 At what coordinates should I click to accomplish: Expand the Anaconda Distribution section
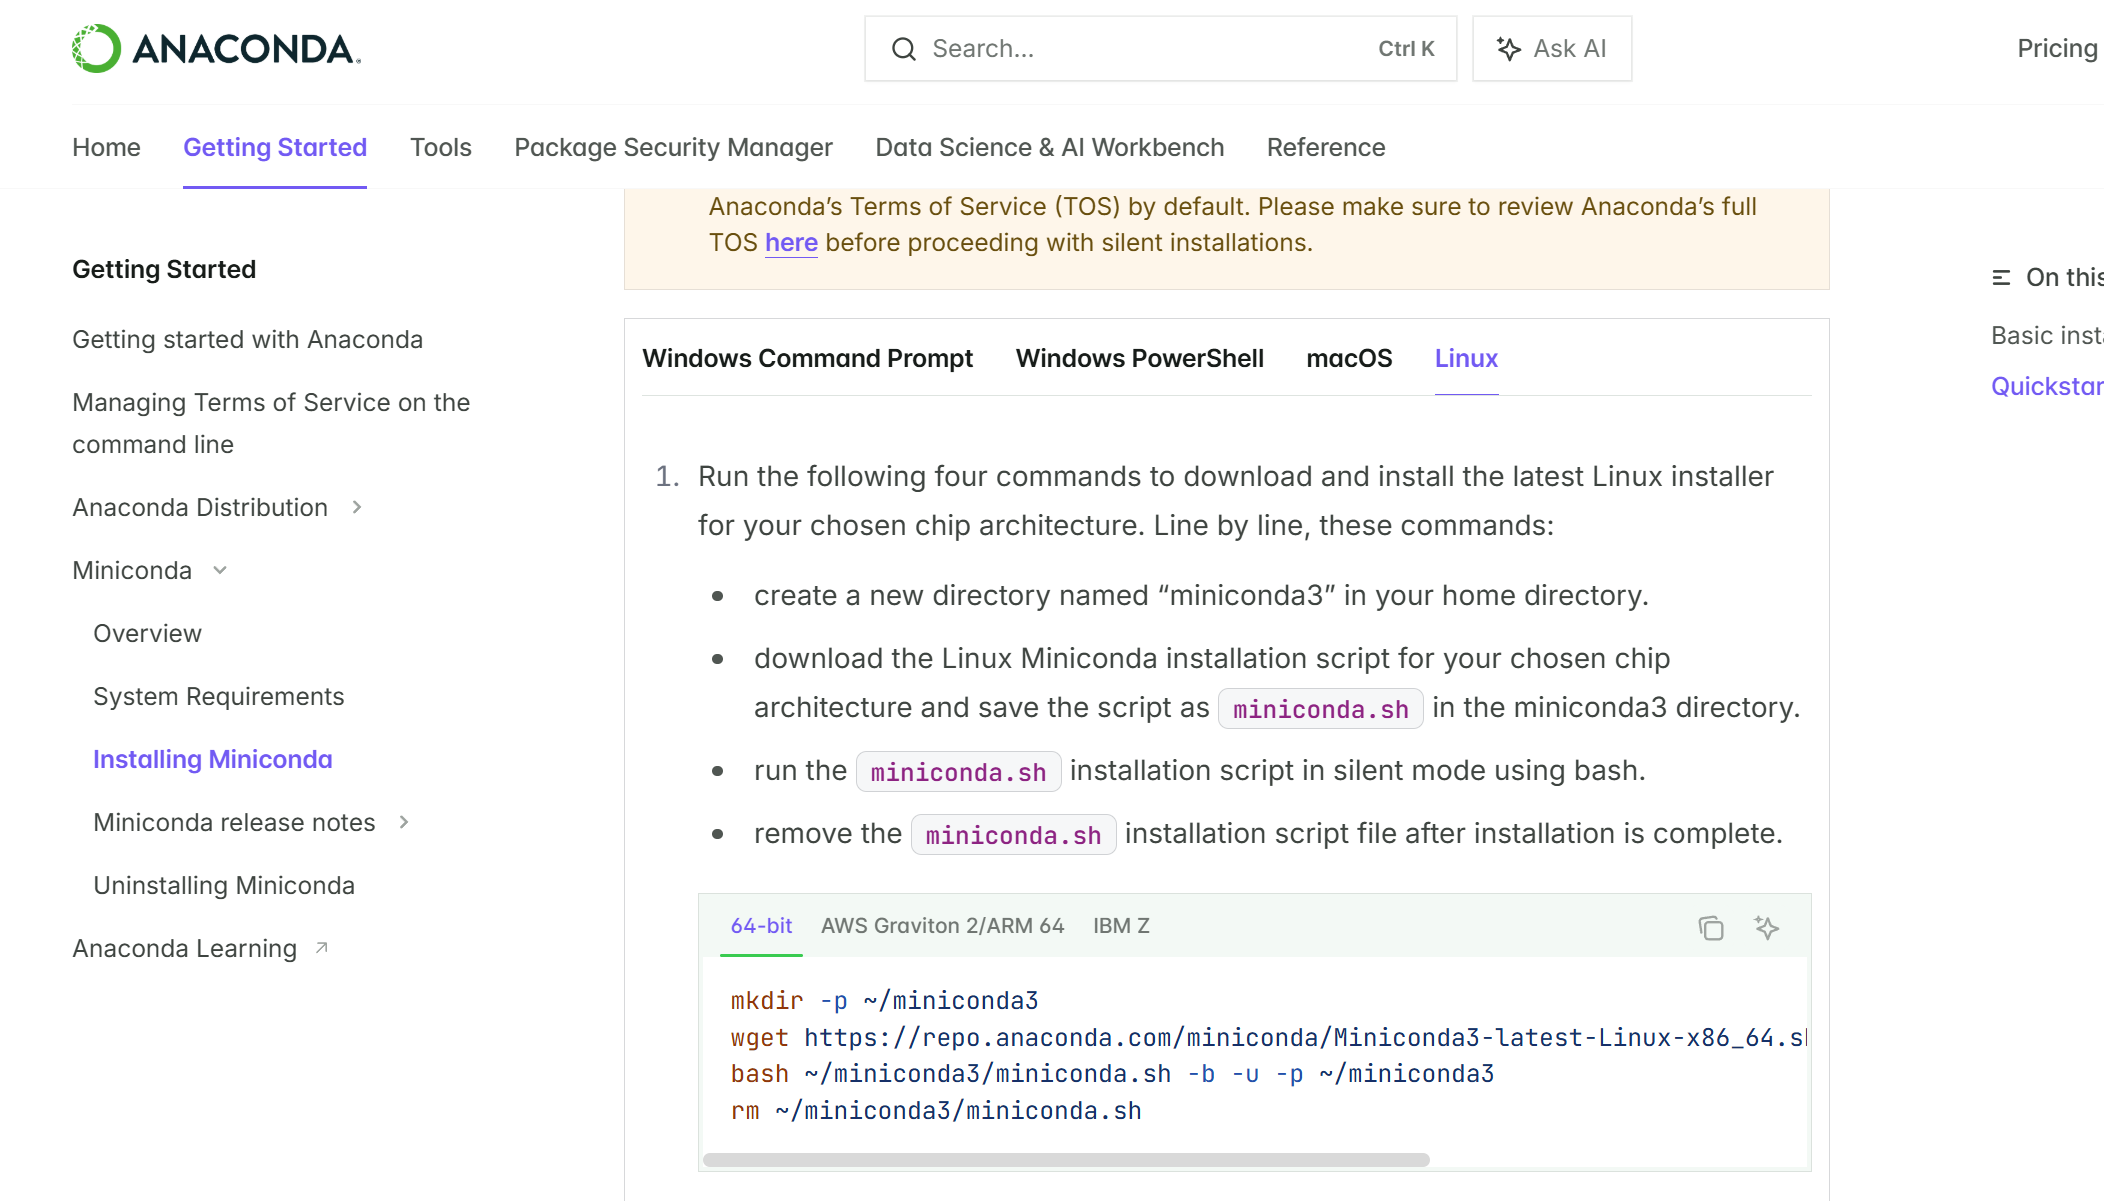click(x=357, y=508)
